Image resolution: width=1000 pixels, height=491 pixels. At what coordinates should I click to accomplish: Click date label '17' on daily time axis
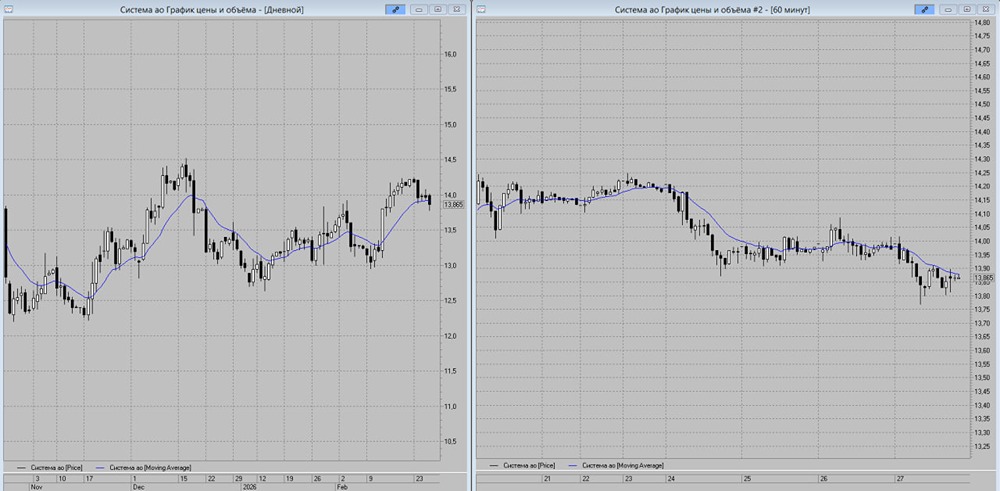(x=89, y=478)
